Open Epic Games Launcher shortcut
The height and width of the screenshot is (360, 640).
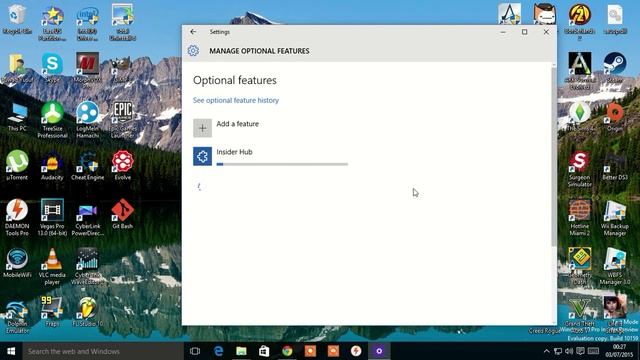click(122, 120)
